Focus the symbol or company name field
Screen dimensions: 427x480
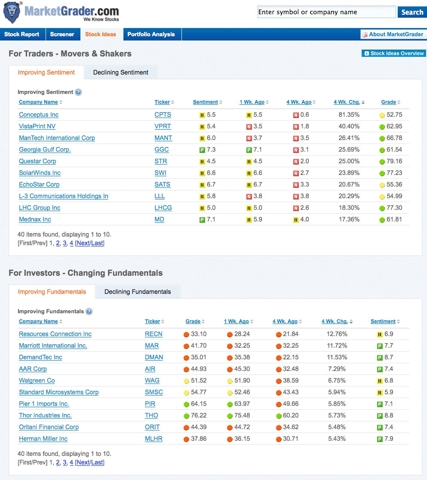pyautogui.click(x=326, y=12)
